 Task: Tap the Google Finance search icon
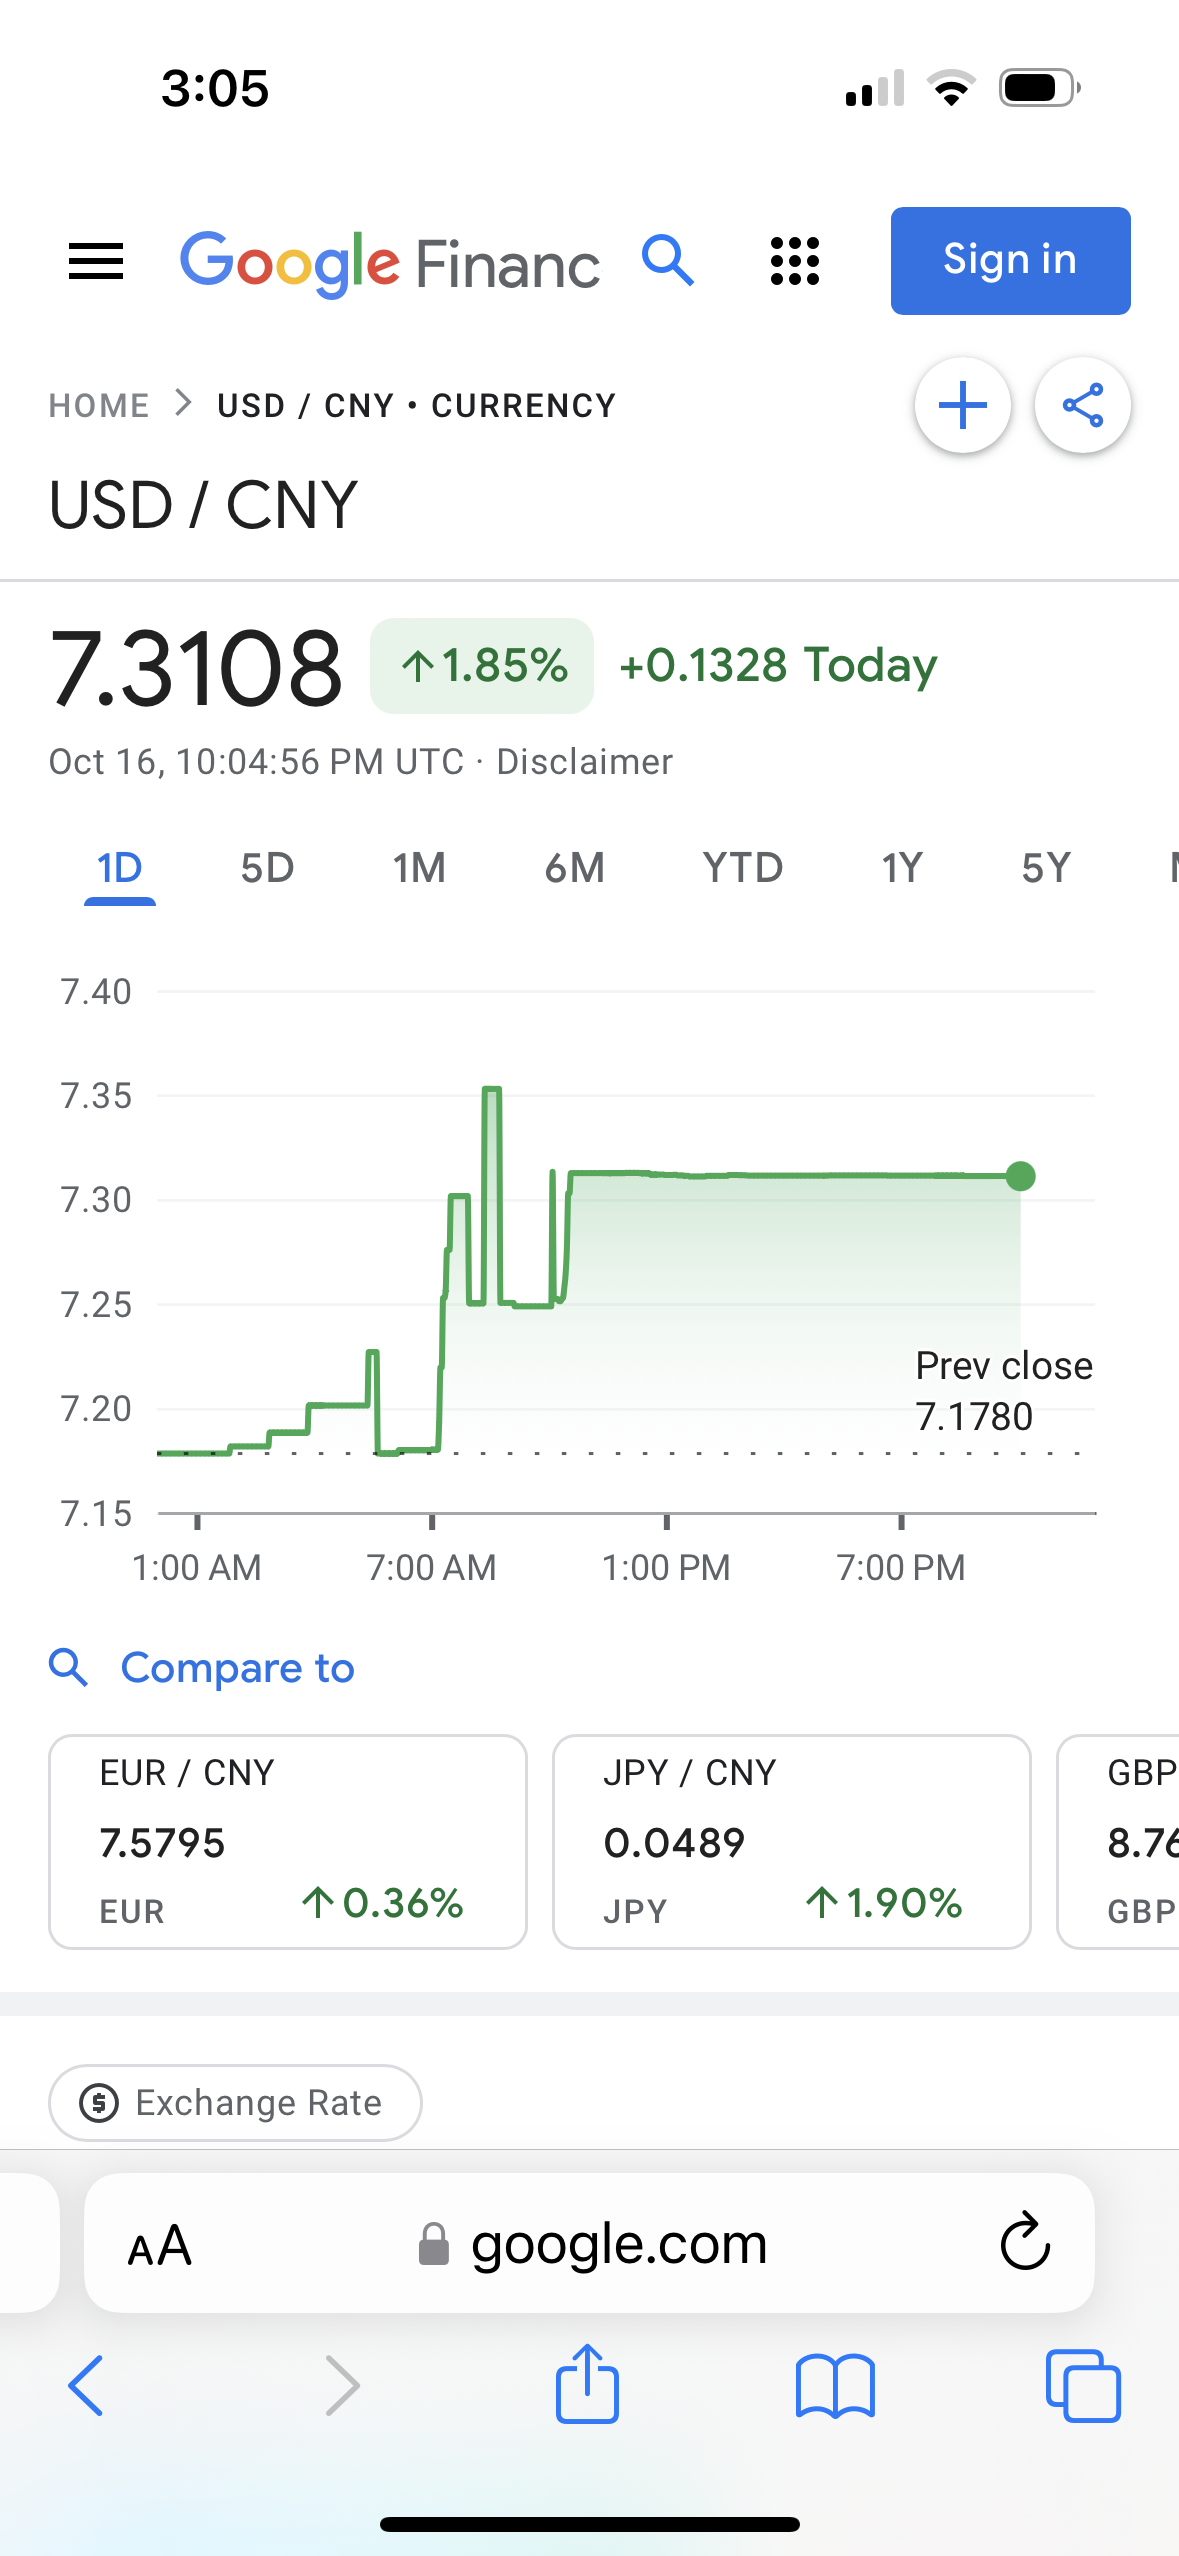(x=668, y=262)
